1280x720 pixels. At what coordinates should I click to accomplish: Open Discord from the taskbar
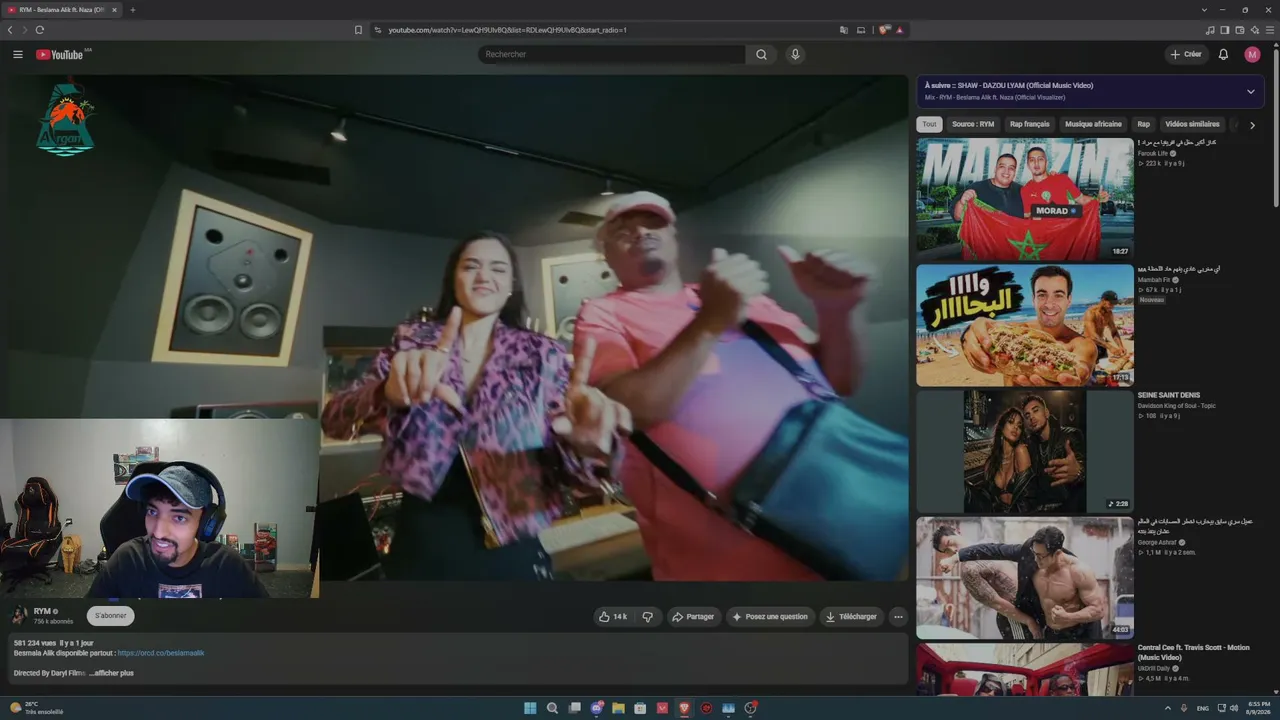point(597,708)
